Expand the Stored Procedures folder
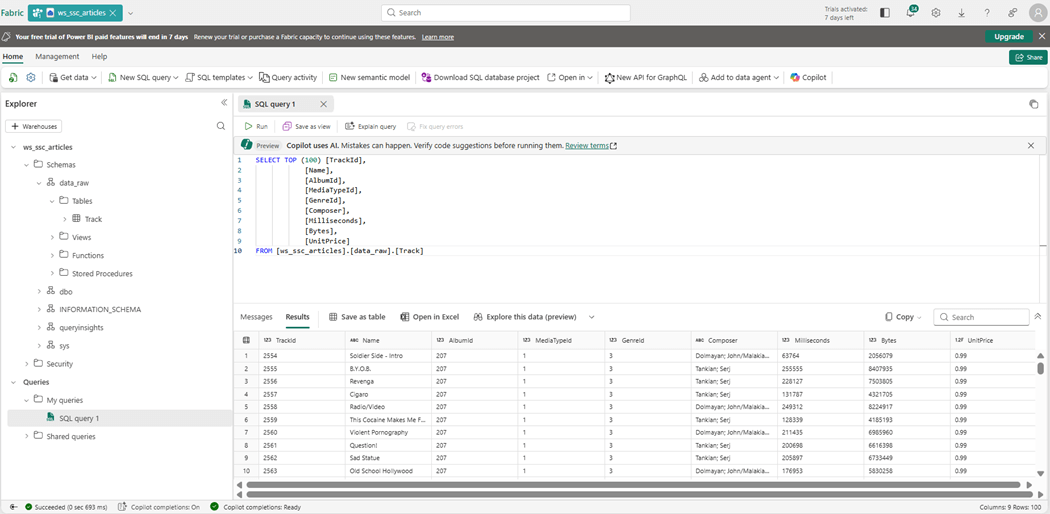Image resolution: width=1050 pixels, height=514 pixels. click(52, 273)
